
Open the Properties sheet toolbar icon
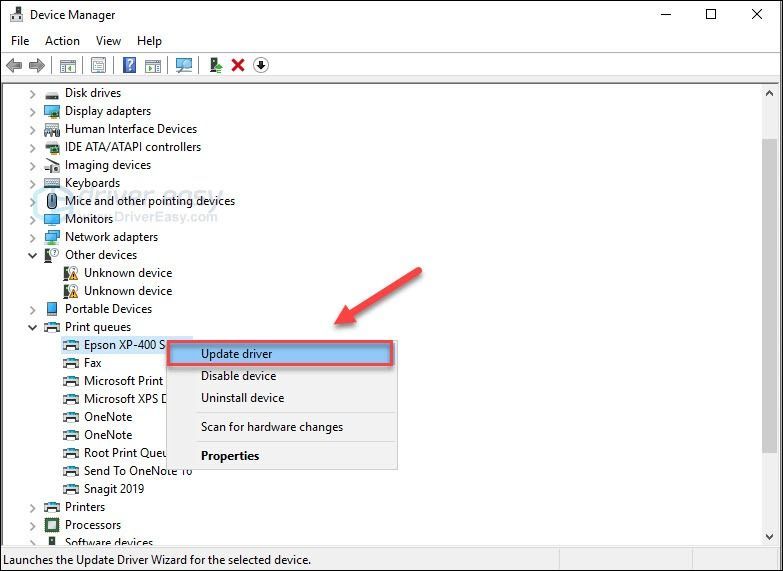point(98,65)
